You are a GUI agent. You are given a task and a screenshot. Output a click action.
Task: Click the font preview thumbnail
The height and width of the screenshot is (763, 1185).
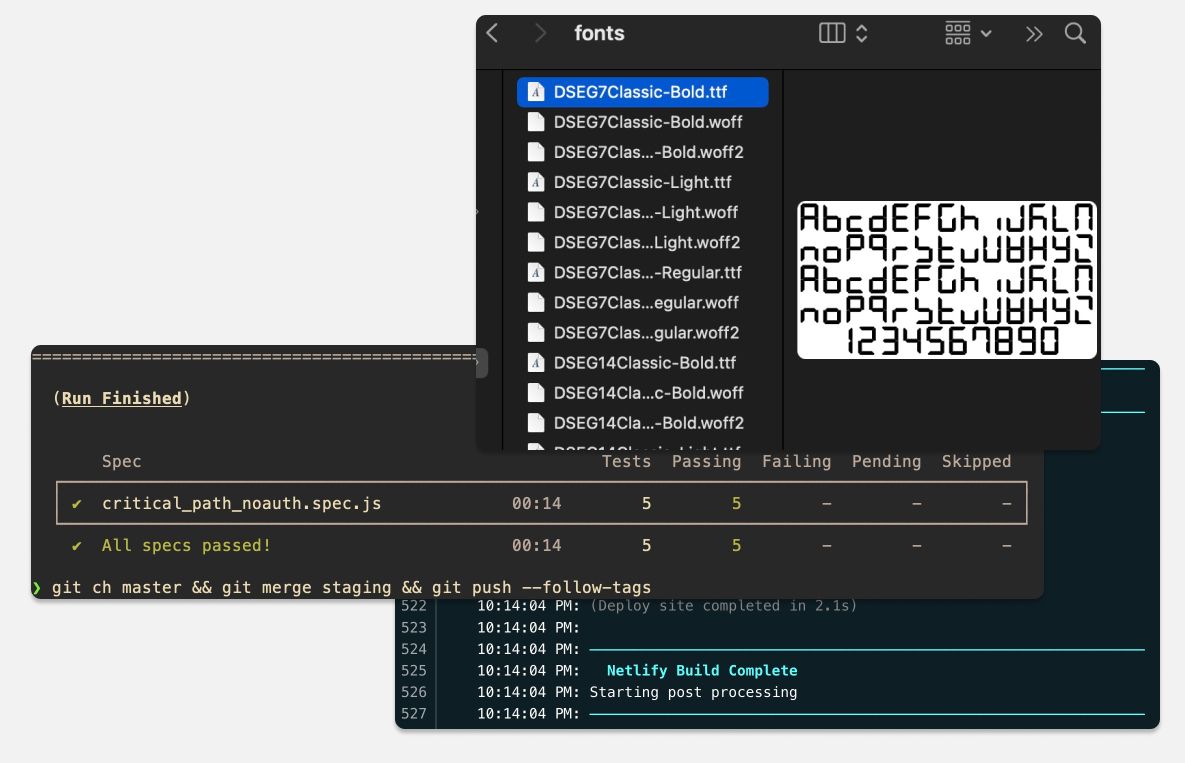click(x=946, y=280)
